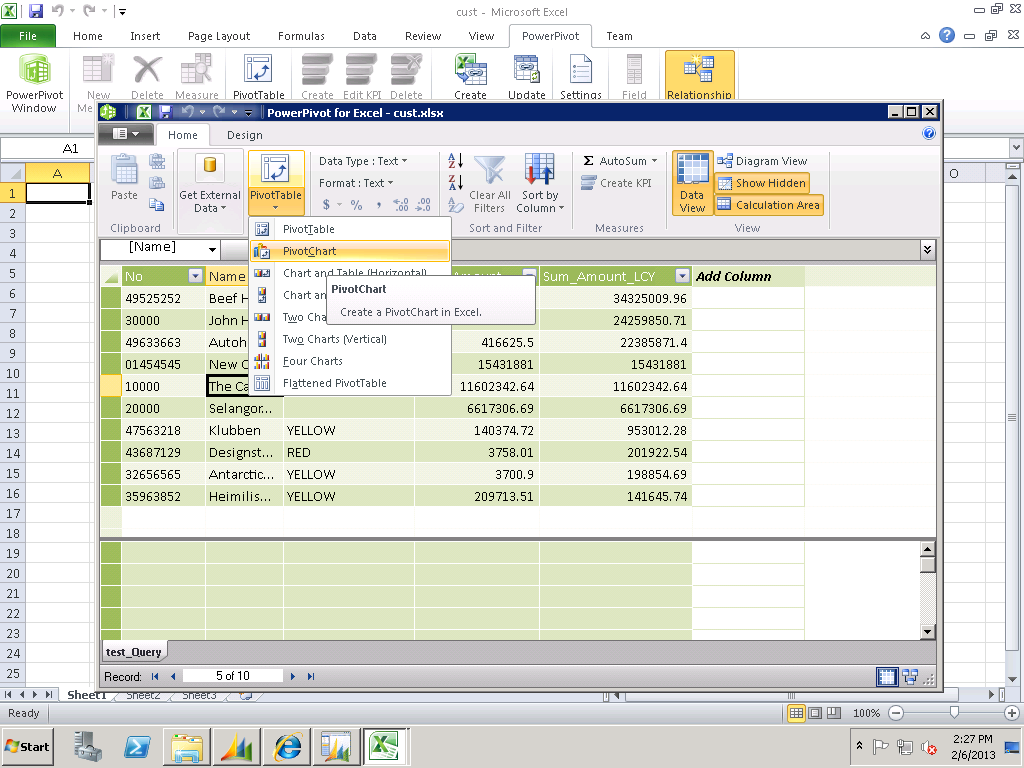This screenshot has width=1024, height=768.
Task: Click record number field 5 of 10
Action: click(232, 676)
